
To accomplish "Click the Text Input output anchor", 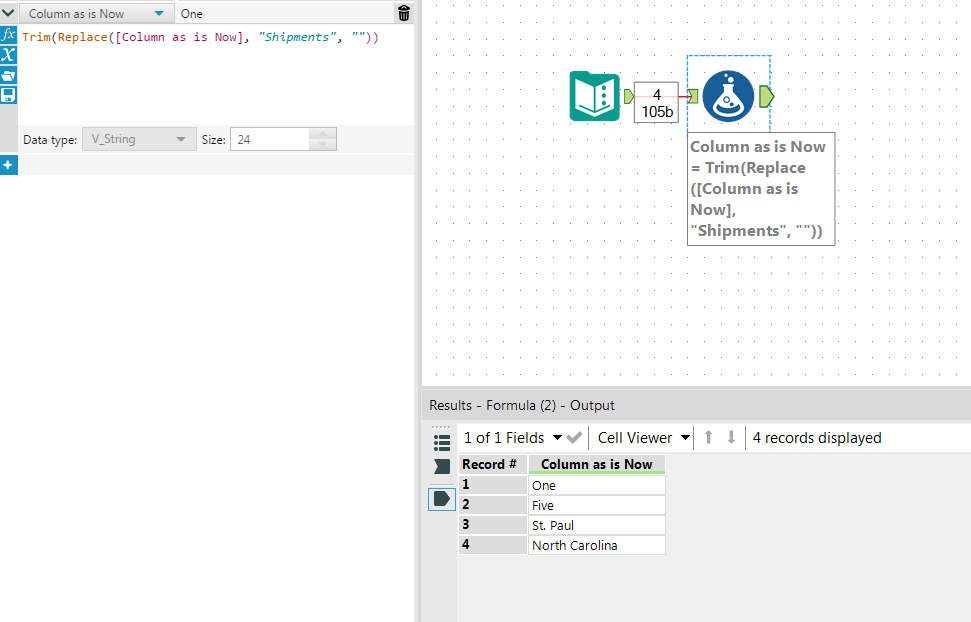I will (x=628, y=96).
